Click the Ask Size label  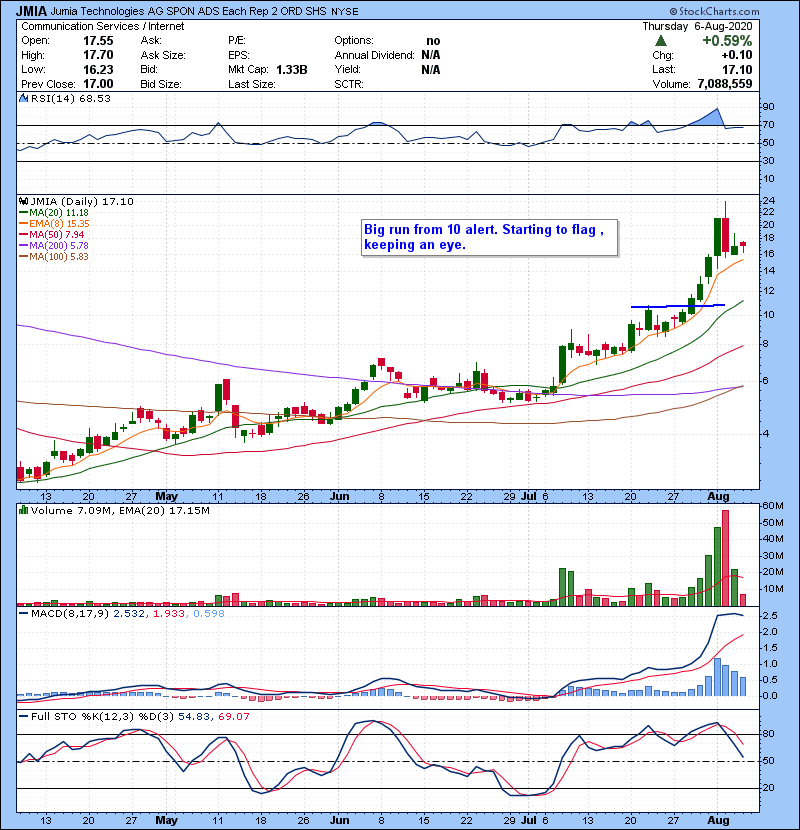[163, 55]
